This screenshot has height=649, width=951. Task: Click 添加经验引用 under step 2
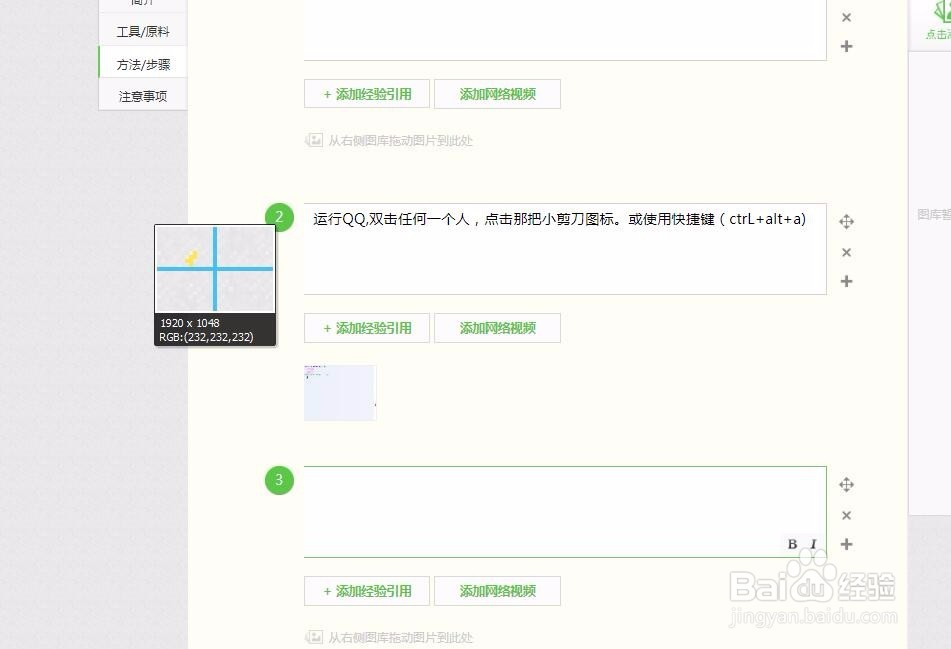coord(366,328)
